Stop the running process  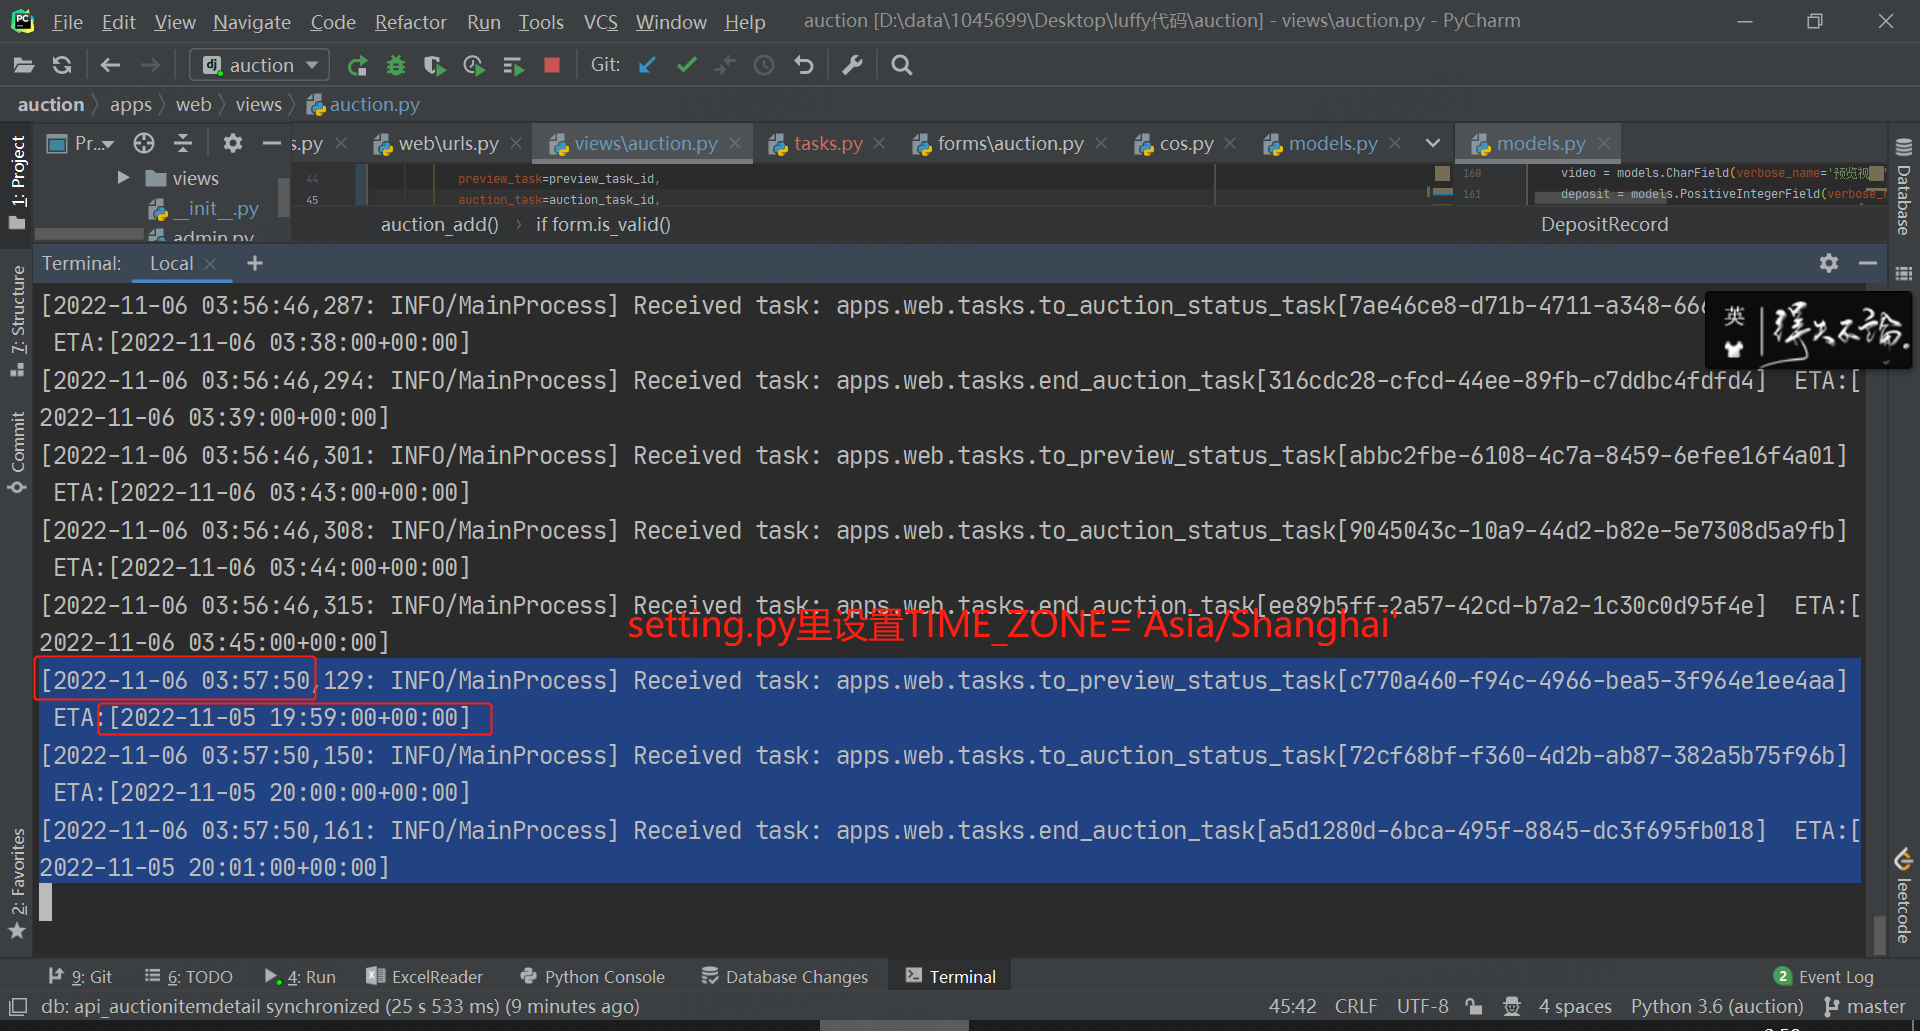point(551,65)
